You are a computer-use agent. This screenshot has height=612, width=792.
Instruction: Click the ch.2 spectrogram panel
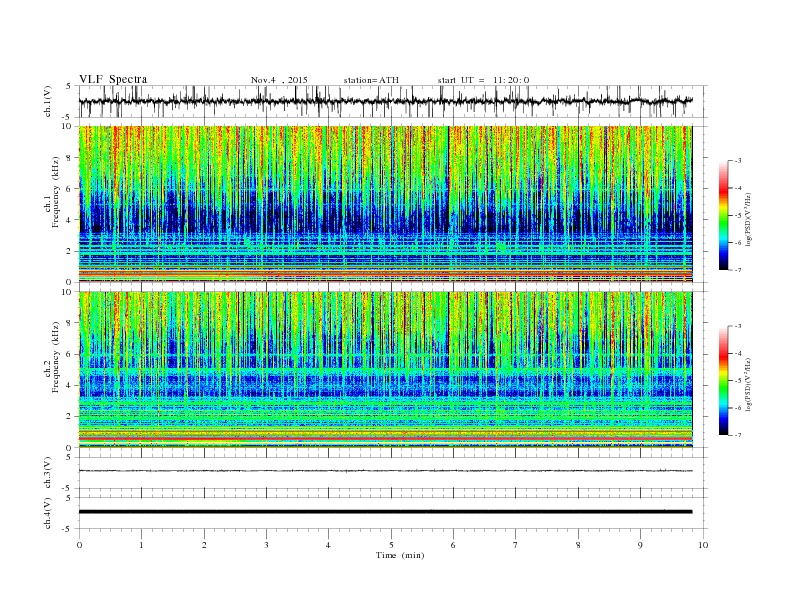(x=385, y=369)
